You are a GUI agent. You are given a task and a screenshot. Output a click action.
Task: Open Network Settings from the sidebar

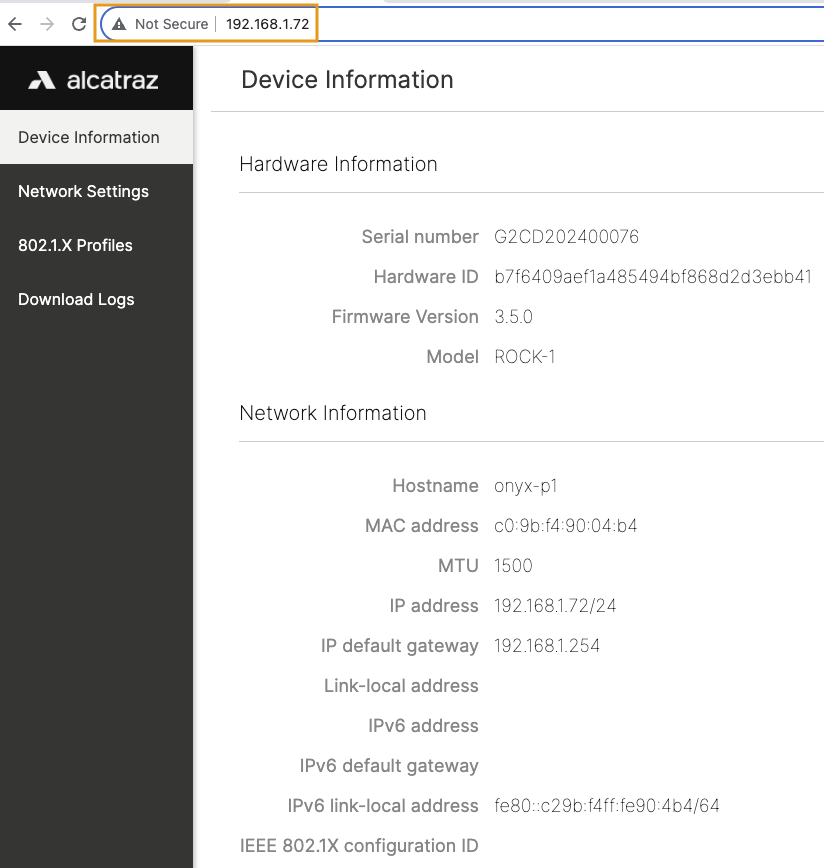click(82, 191)
